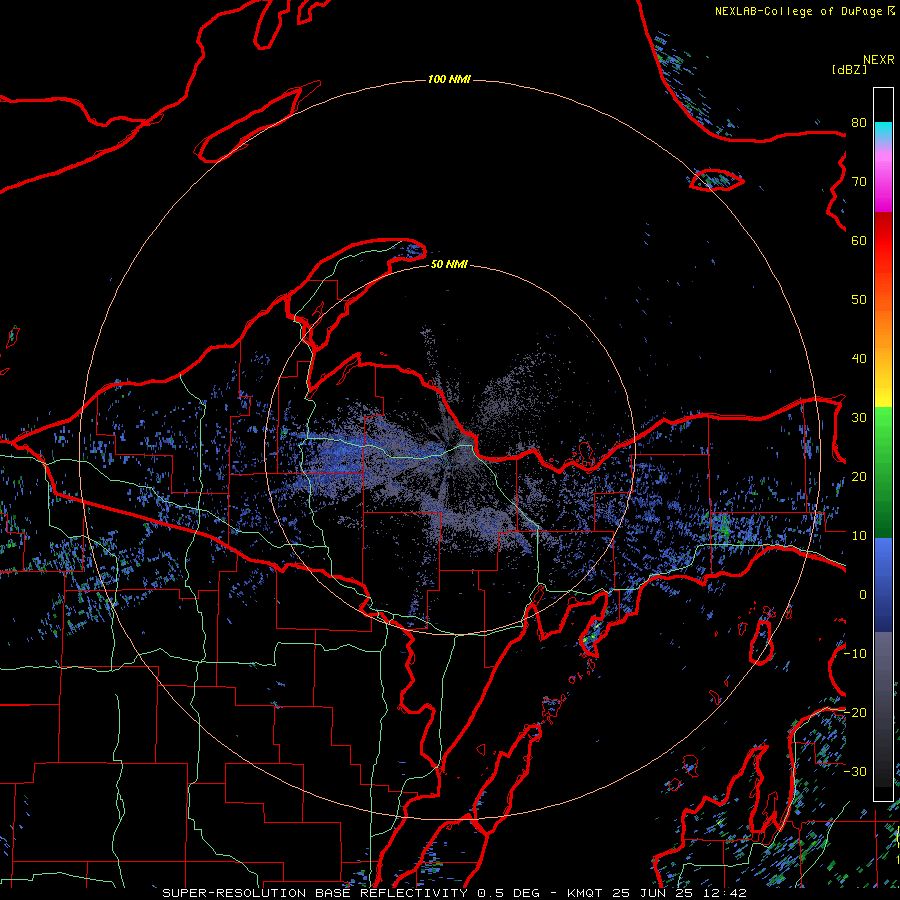Click the 60 dBZ scale label
The image size is (900, 900).
coord(859,240)
